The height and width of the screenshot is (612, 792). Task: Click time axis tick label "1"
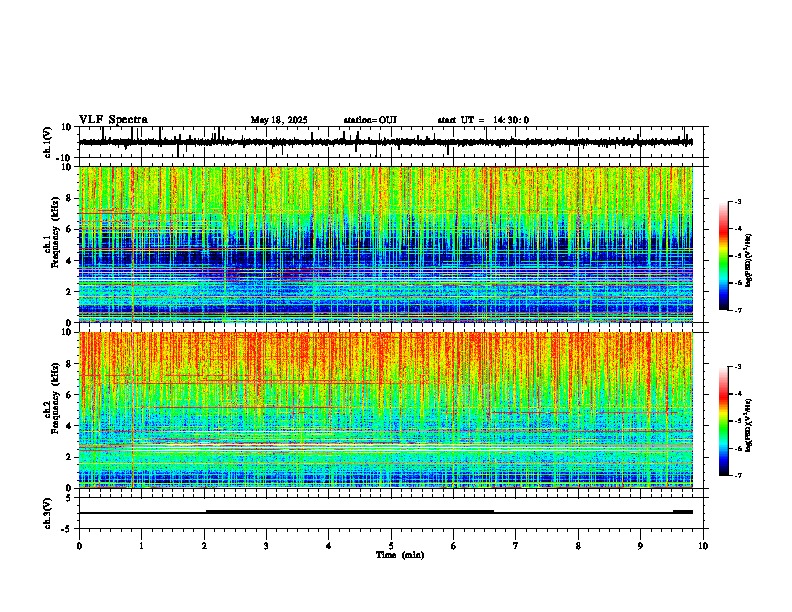click(x=141, y=546)
